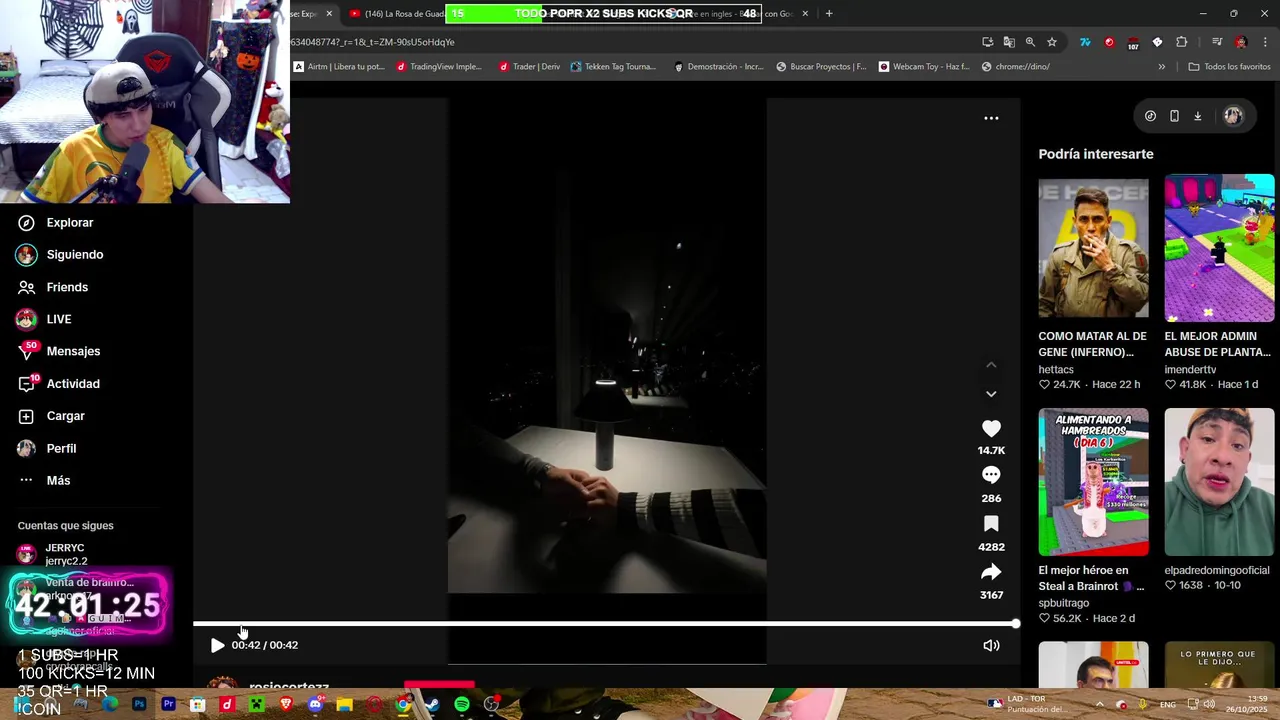Click the download icon in the top-right pill

click(x=1197, y=116)
